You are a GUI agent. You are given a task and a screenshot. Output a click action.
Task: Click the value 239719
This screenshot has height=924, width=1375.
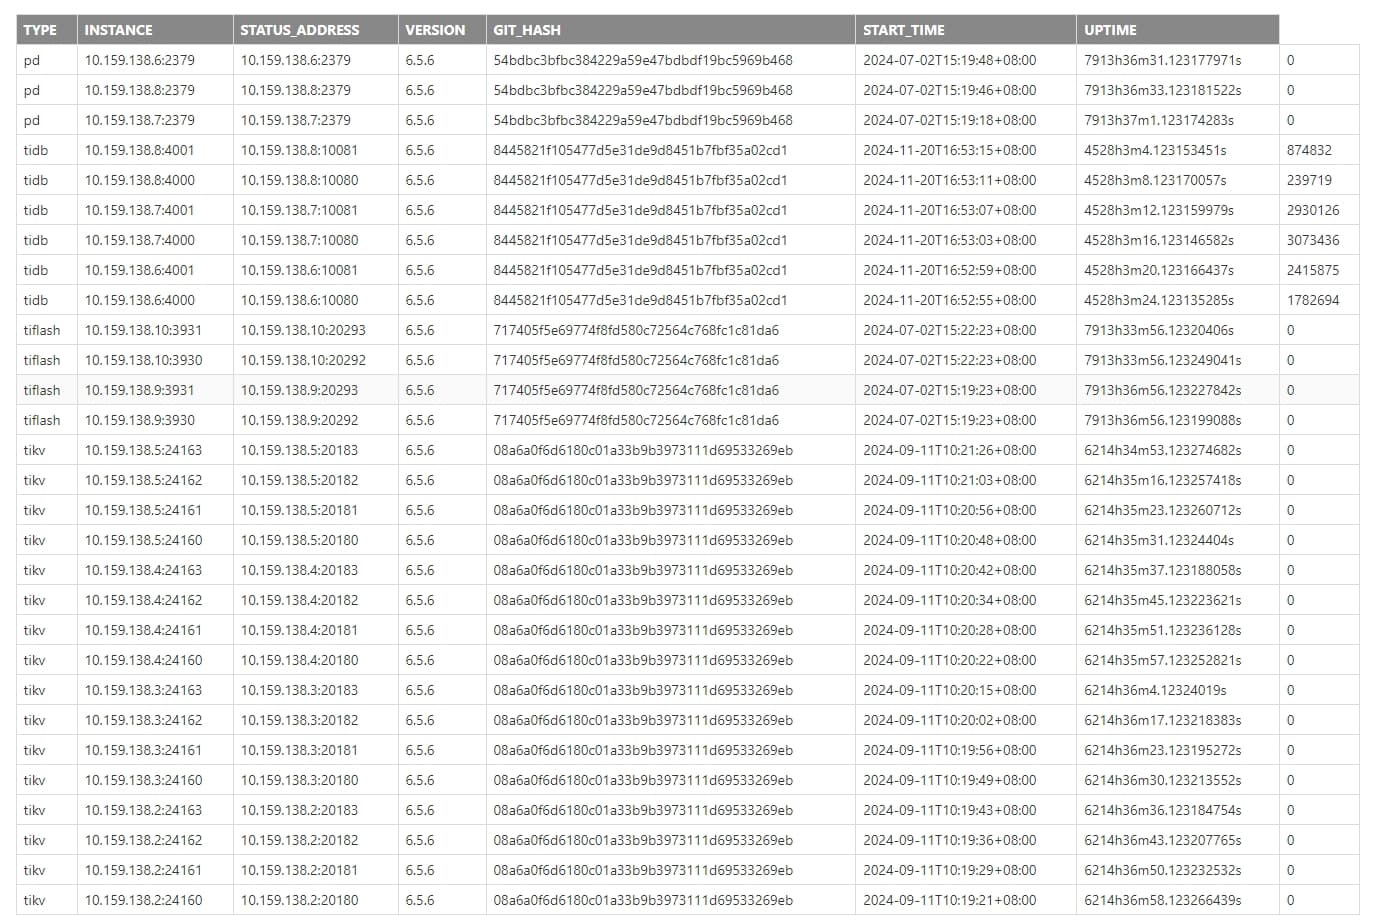[x=1309, y=180]
